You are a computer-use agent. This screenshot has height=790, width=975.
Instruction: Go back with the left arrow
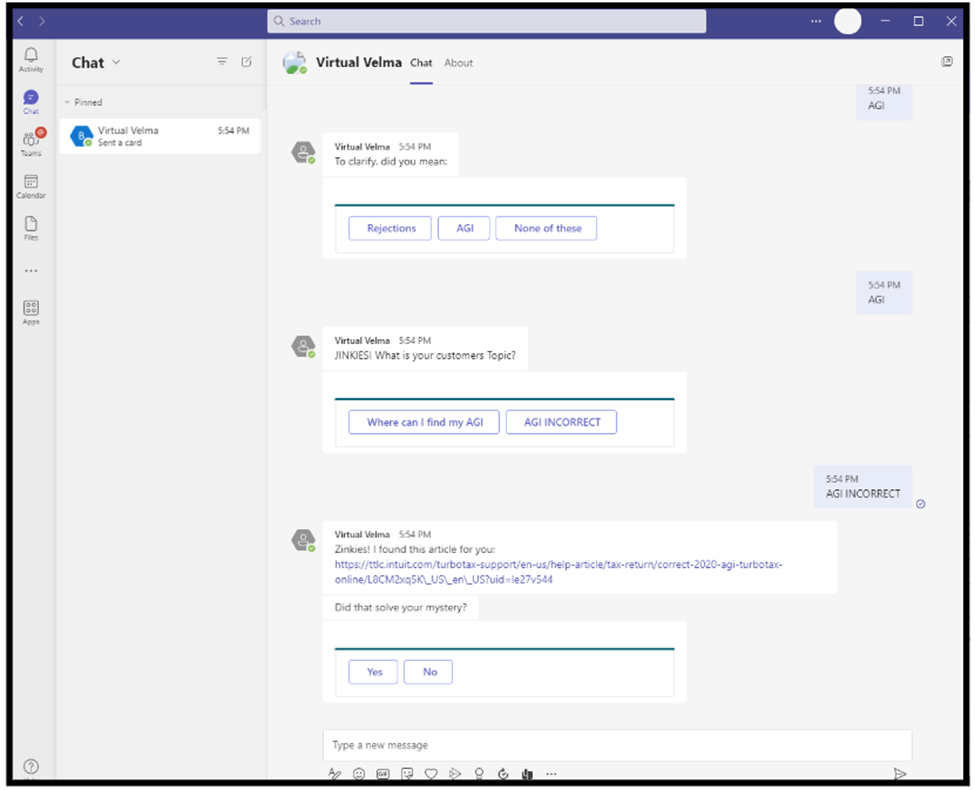point(21,21)
